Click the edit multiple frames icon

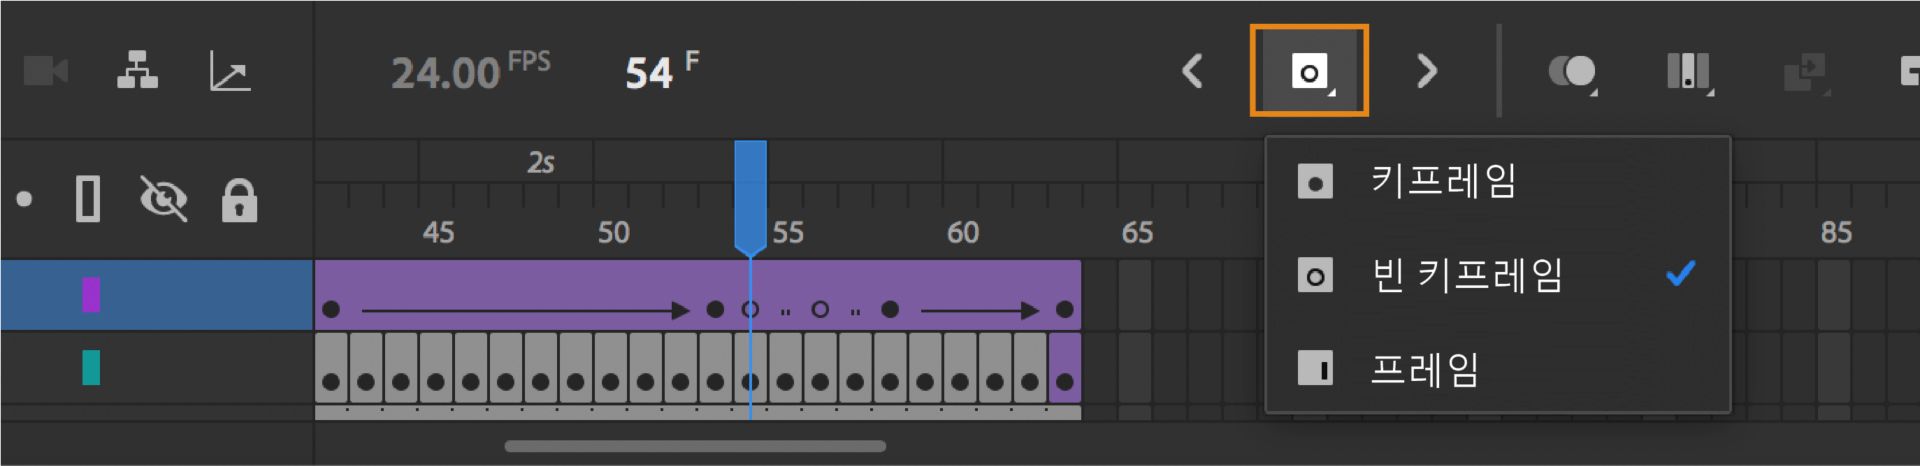pyautogui.click(x=1688, y=72)
